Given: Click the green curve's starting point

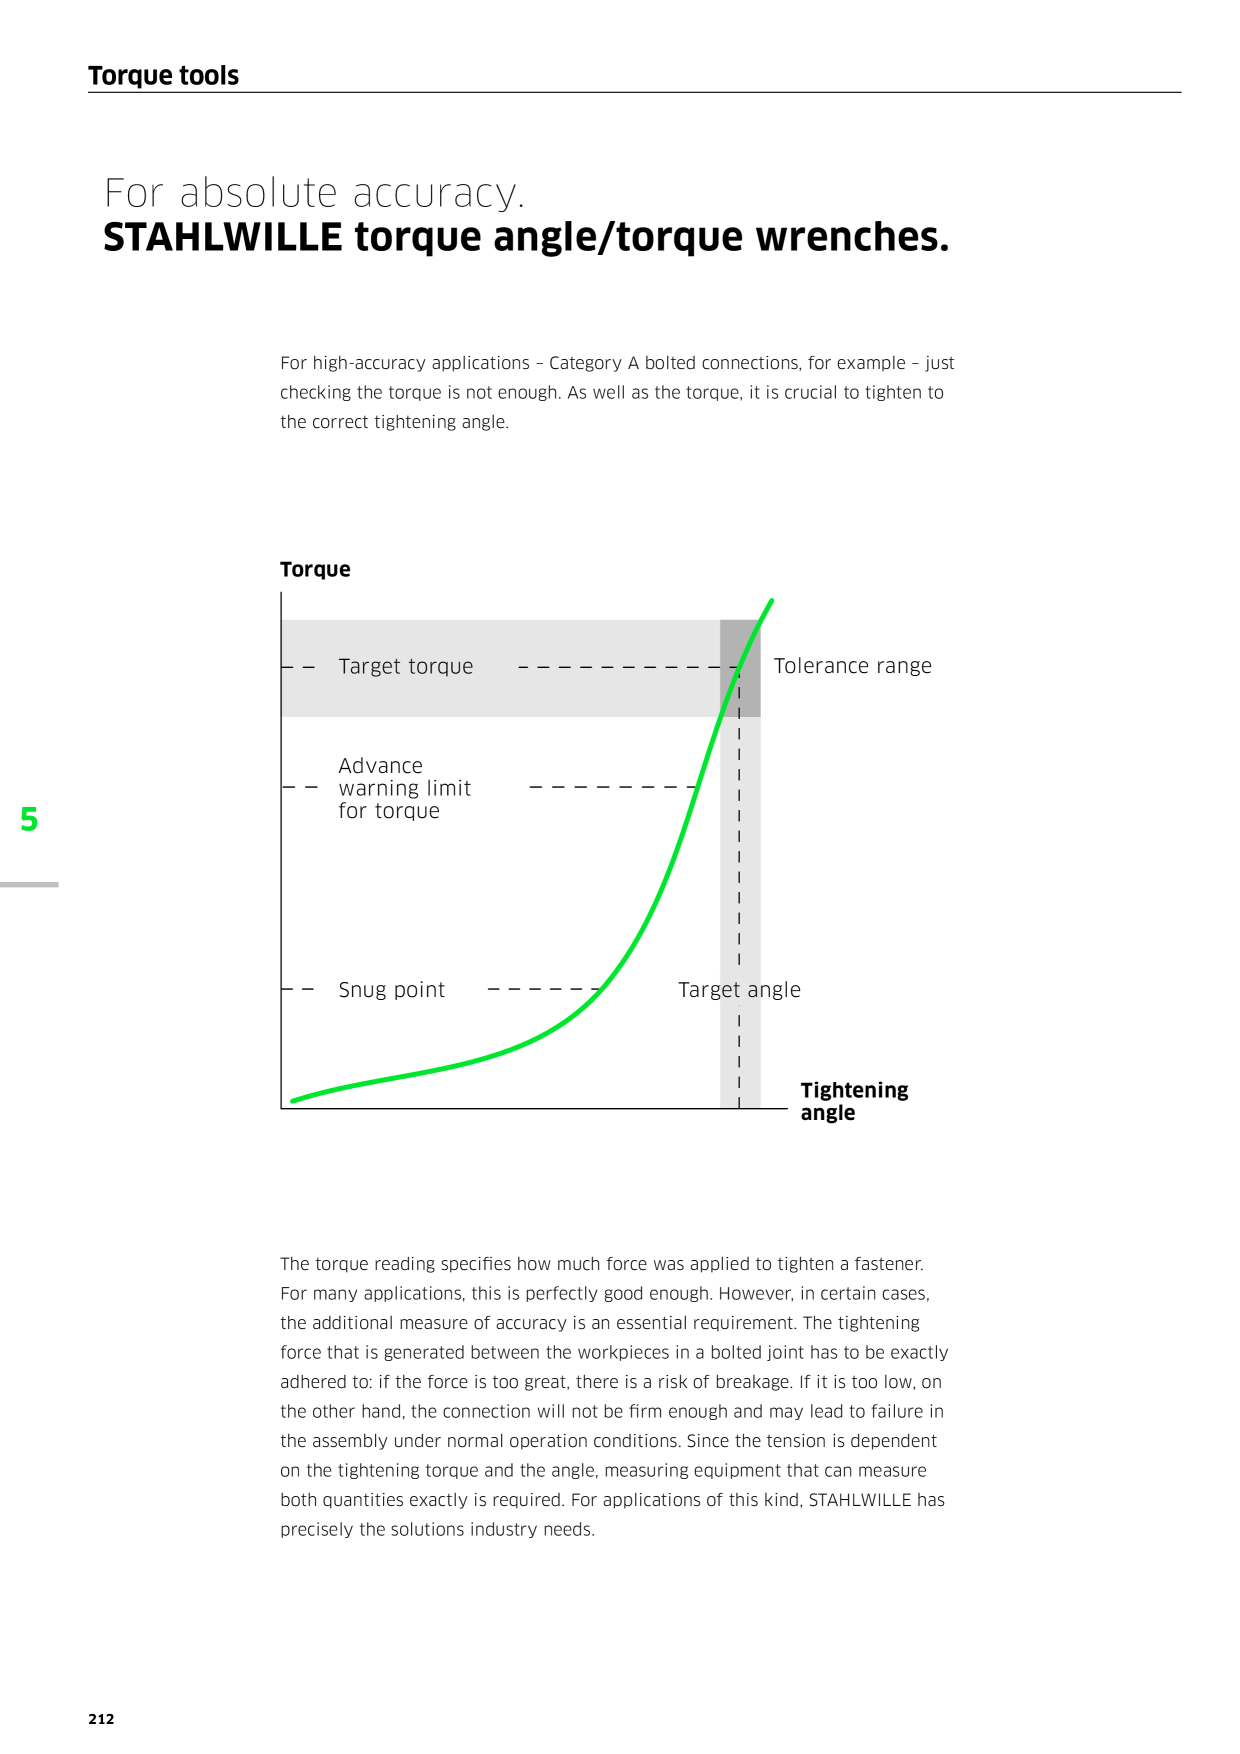Looking at the screenshot, I should click(x=293, y=1101).
